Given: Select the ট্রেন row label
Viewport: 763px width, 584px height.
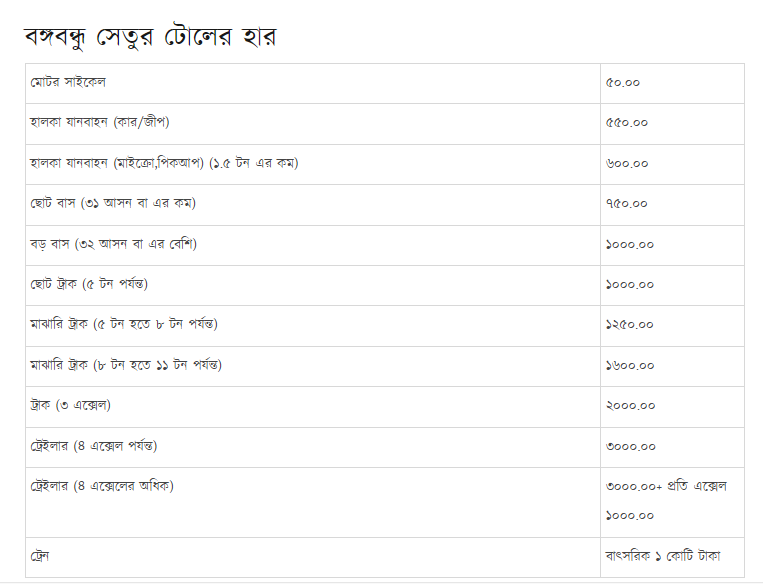Looking at the screenshot, I should tap(39, 556).
